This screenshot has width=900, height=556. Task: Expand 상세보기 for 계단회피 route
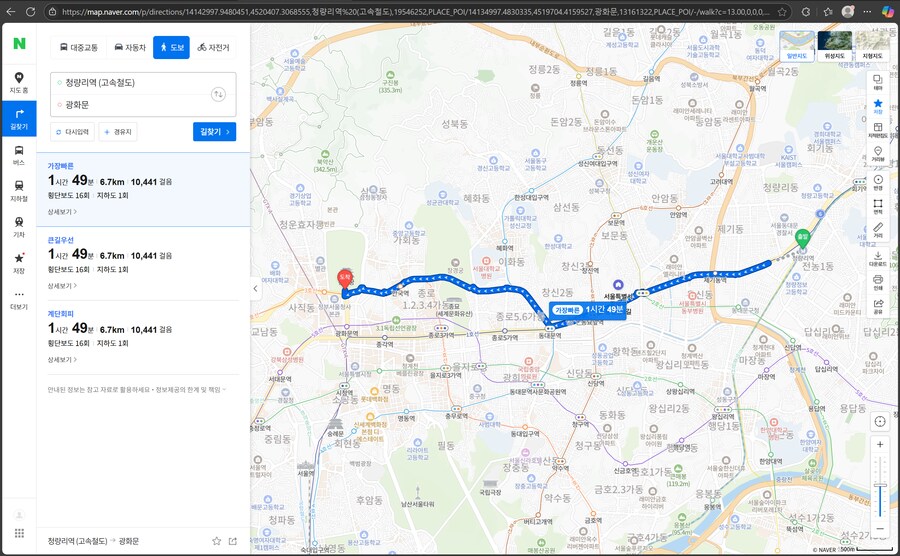tap(62, 360)
